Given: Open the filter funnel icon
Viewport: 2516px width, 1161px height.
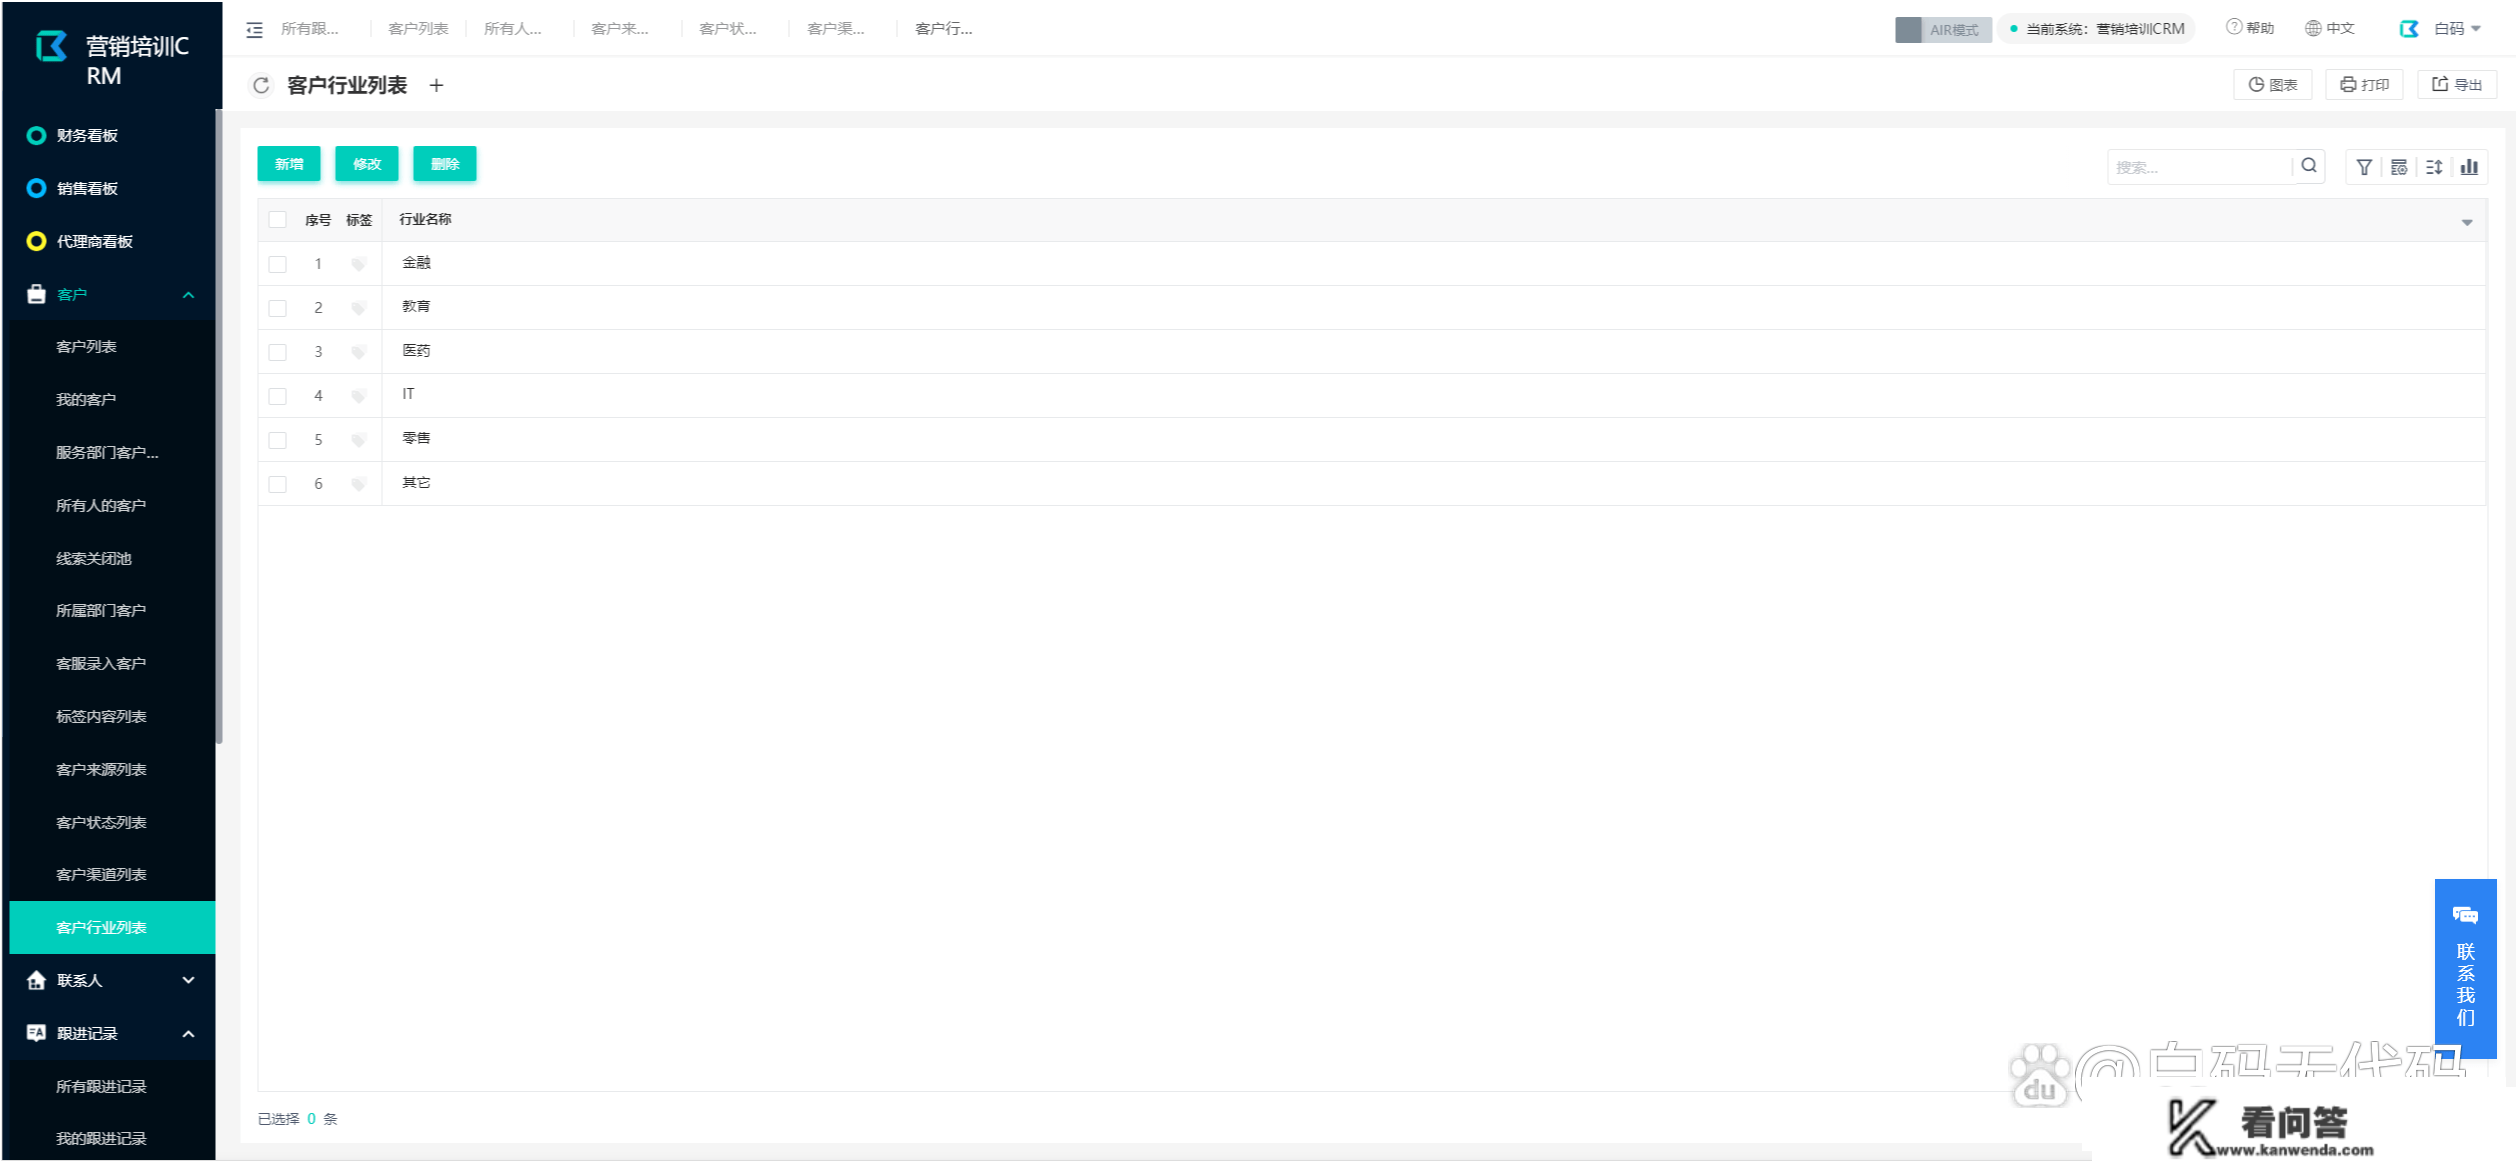Looking at the screenshot, I should 2364,167.
